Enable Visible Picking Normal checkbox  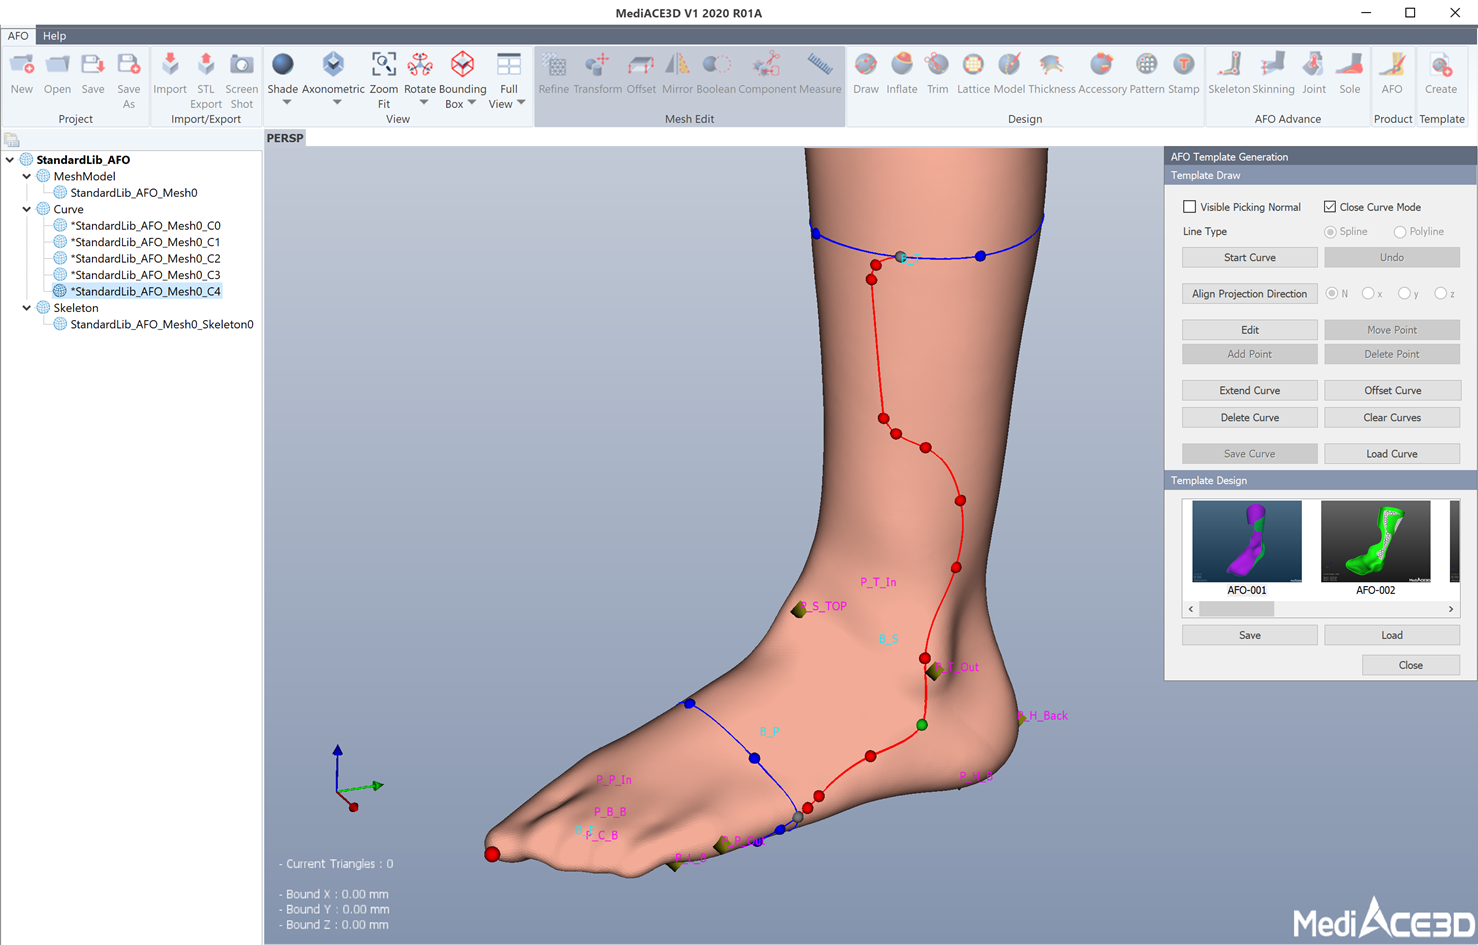click(x=1189, y=207)
